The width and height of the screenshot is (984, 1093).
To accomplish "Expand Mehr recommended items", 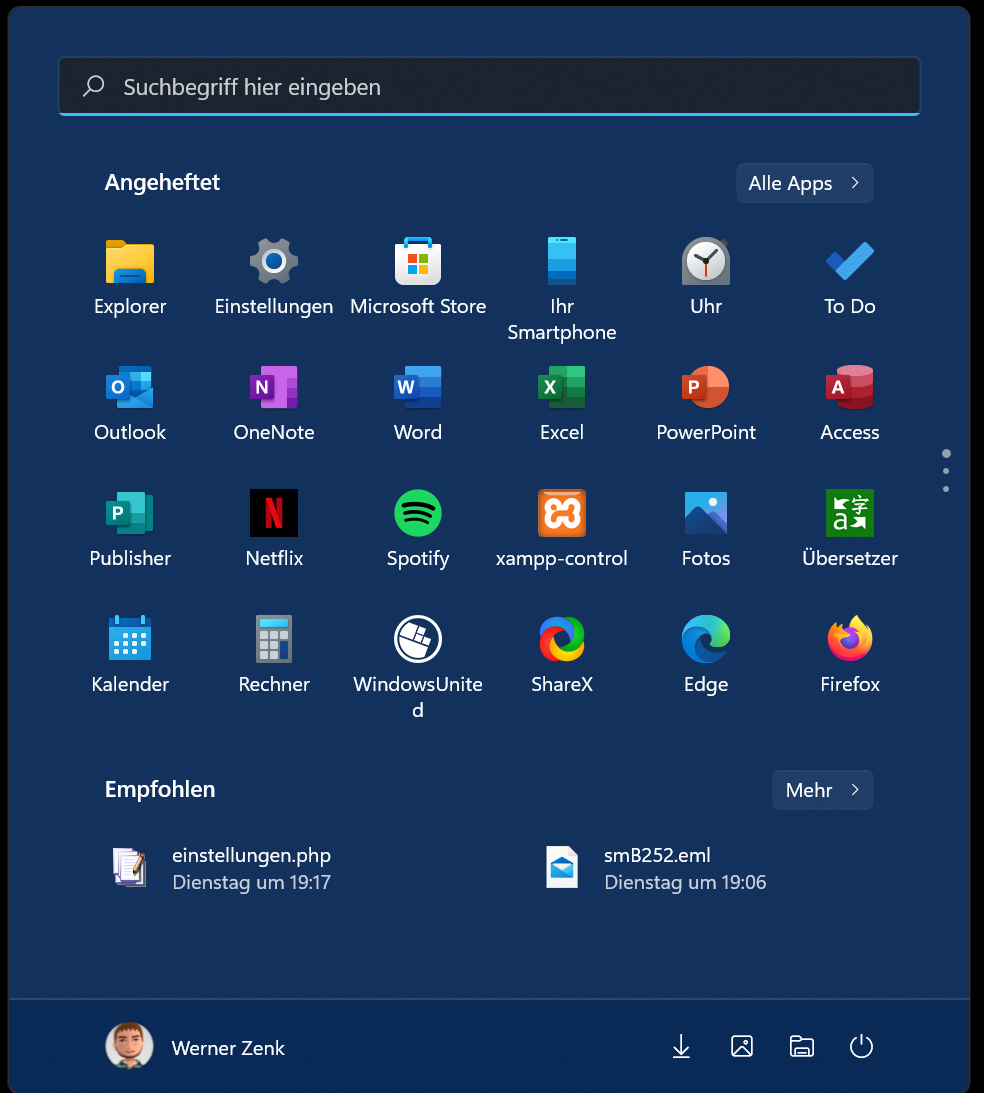I will point(822,790).
